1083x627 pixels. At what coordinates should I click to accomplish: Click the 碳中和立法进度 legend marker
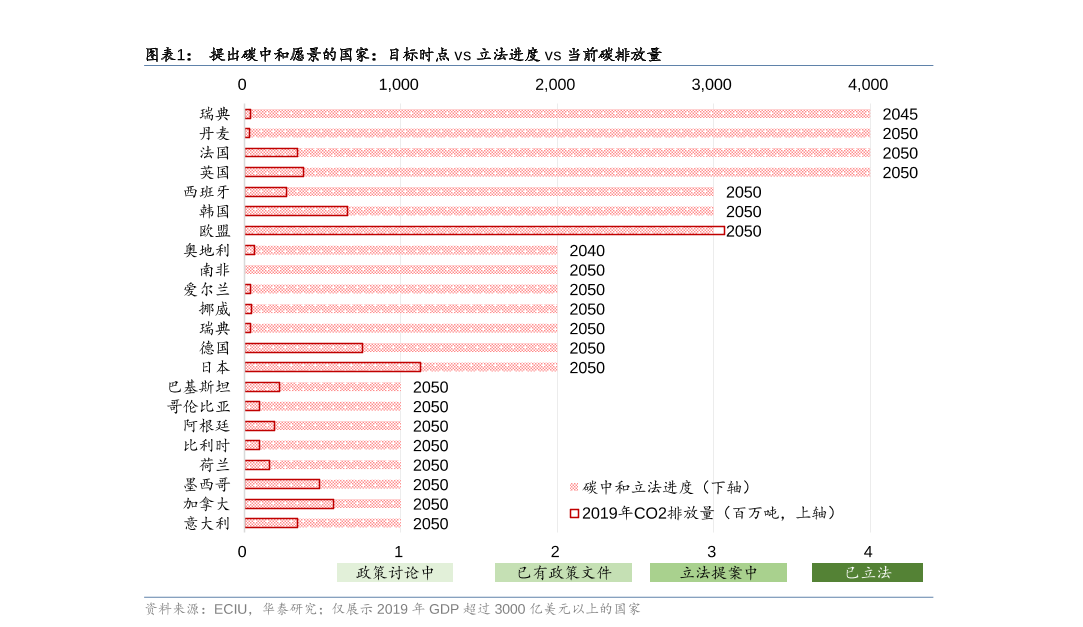tap(573, 488)
